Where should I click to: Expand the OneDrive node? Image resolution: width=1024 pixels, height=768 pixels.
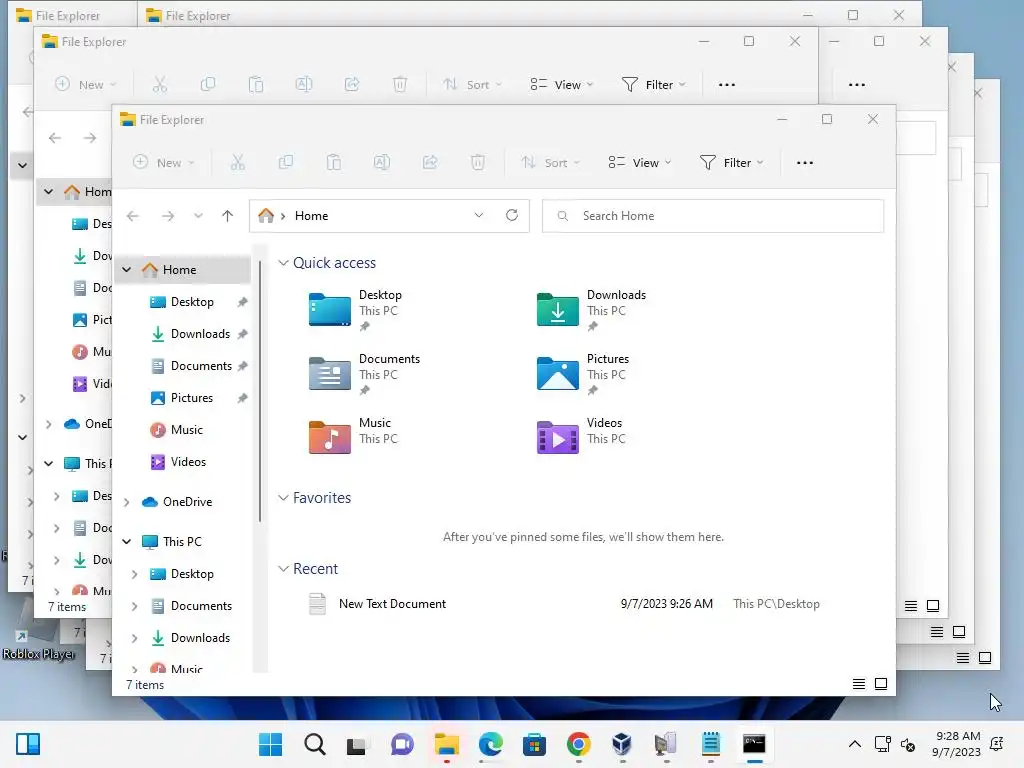[x=127, y=502]
